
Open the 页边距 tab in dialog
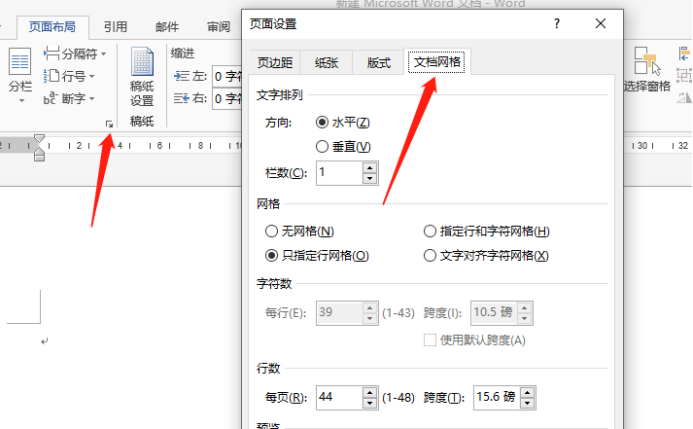pyautogui.click(x=275, y=62)
